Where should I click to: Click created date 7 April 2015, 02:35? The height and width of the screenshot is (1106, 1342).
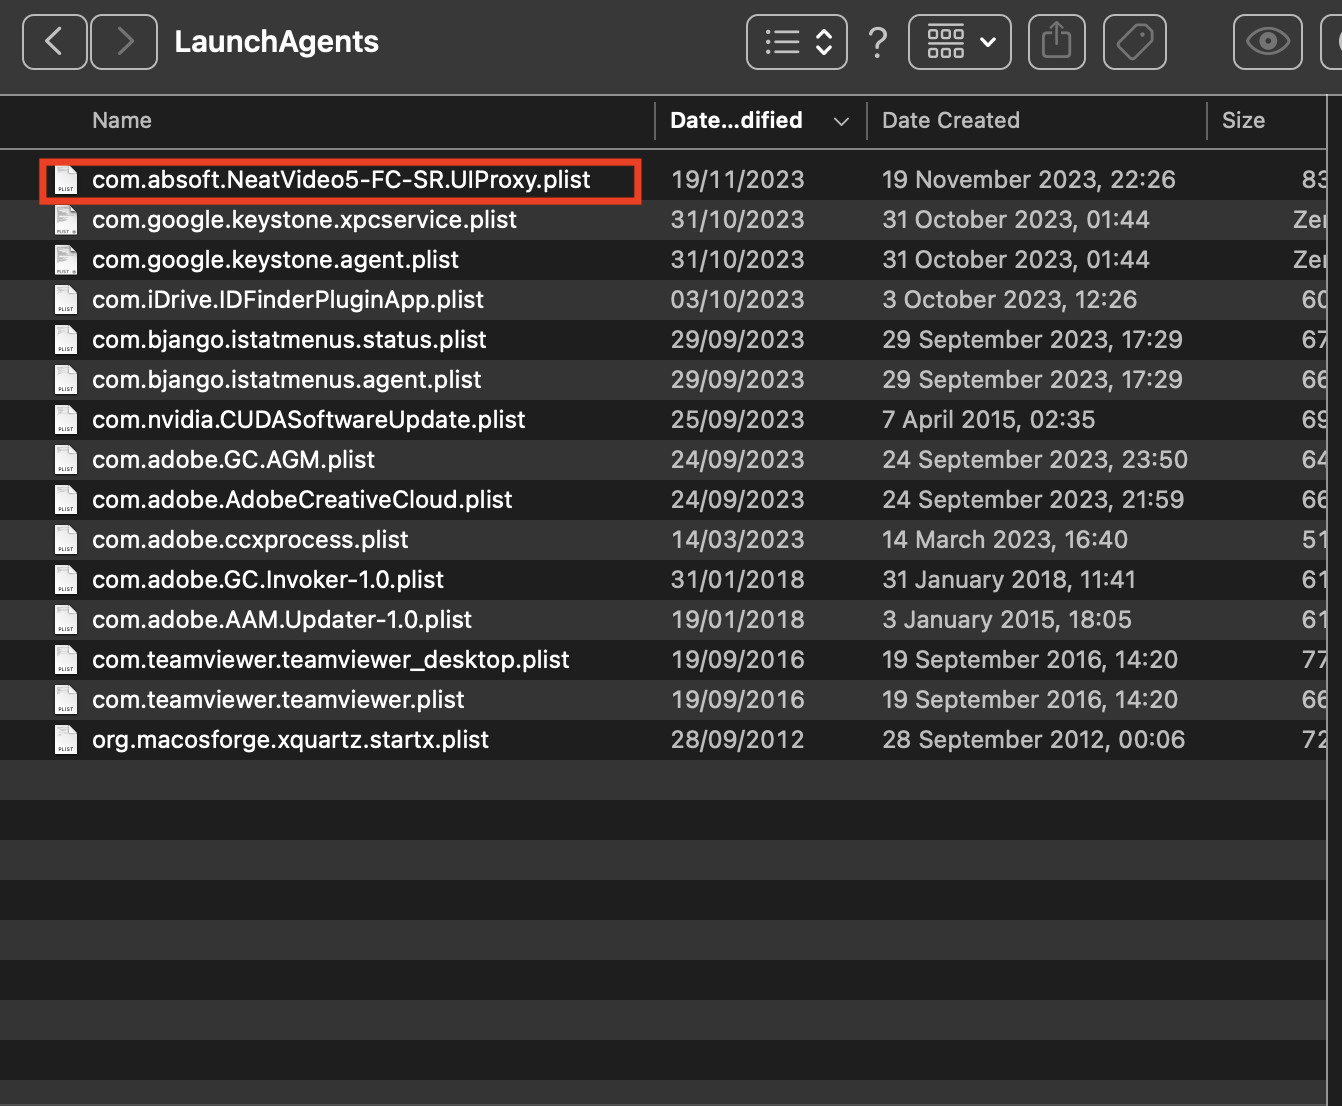(x=989, y=420)
